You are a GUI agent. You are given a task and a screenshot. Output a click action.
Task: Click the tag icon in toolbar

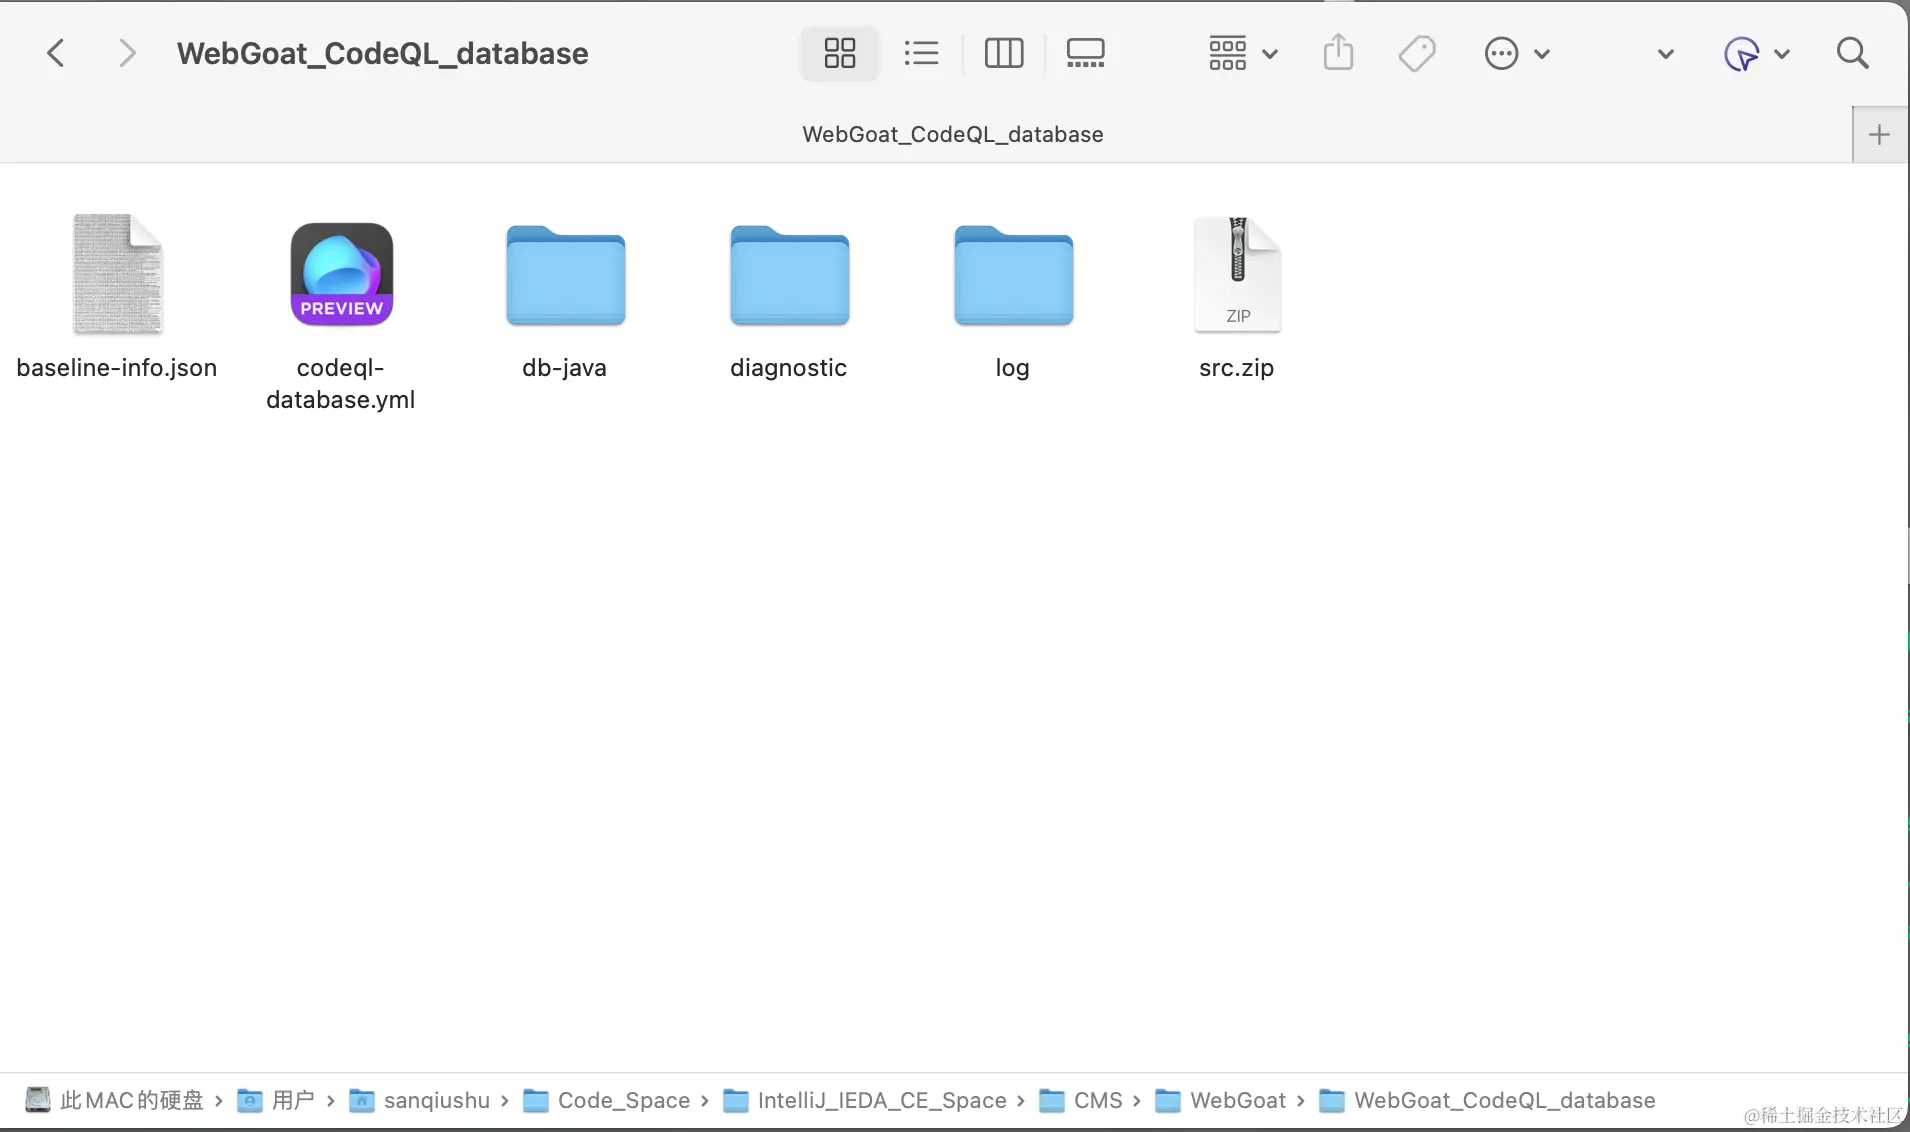pyautogui.click(x=1417, y=53)
